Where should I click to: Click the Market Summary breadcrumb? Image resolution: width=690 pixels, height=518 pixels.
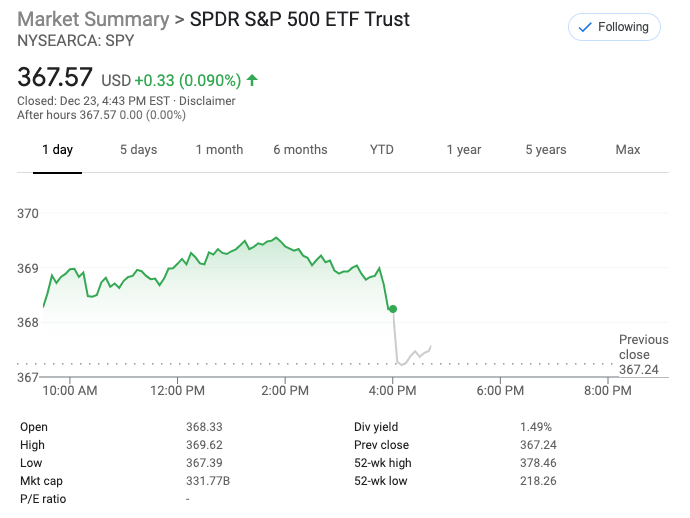pos(93,20)
